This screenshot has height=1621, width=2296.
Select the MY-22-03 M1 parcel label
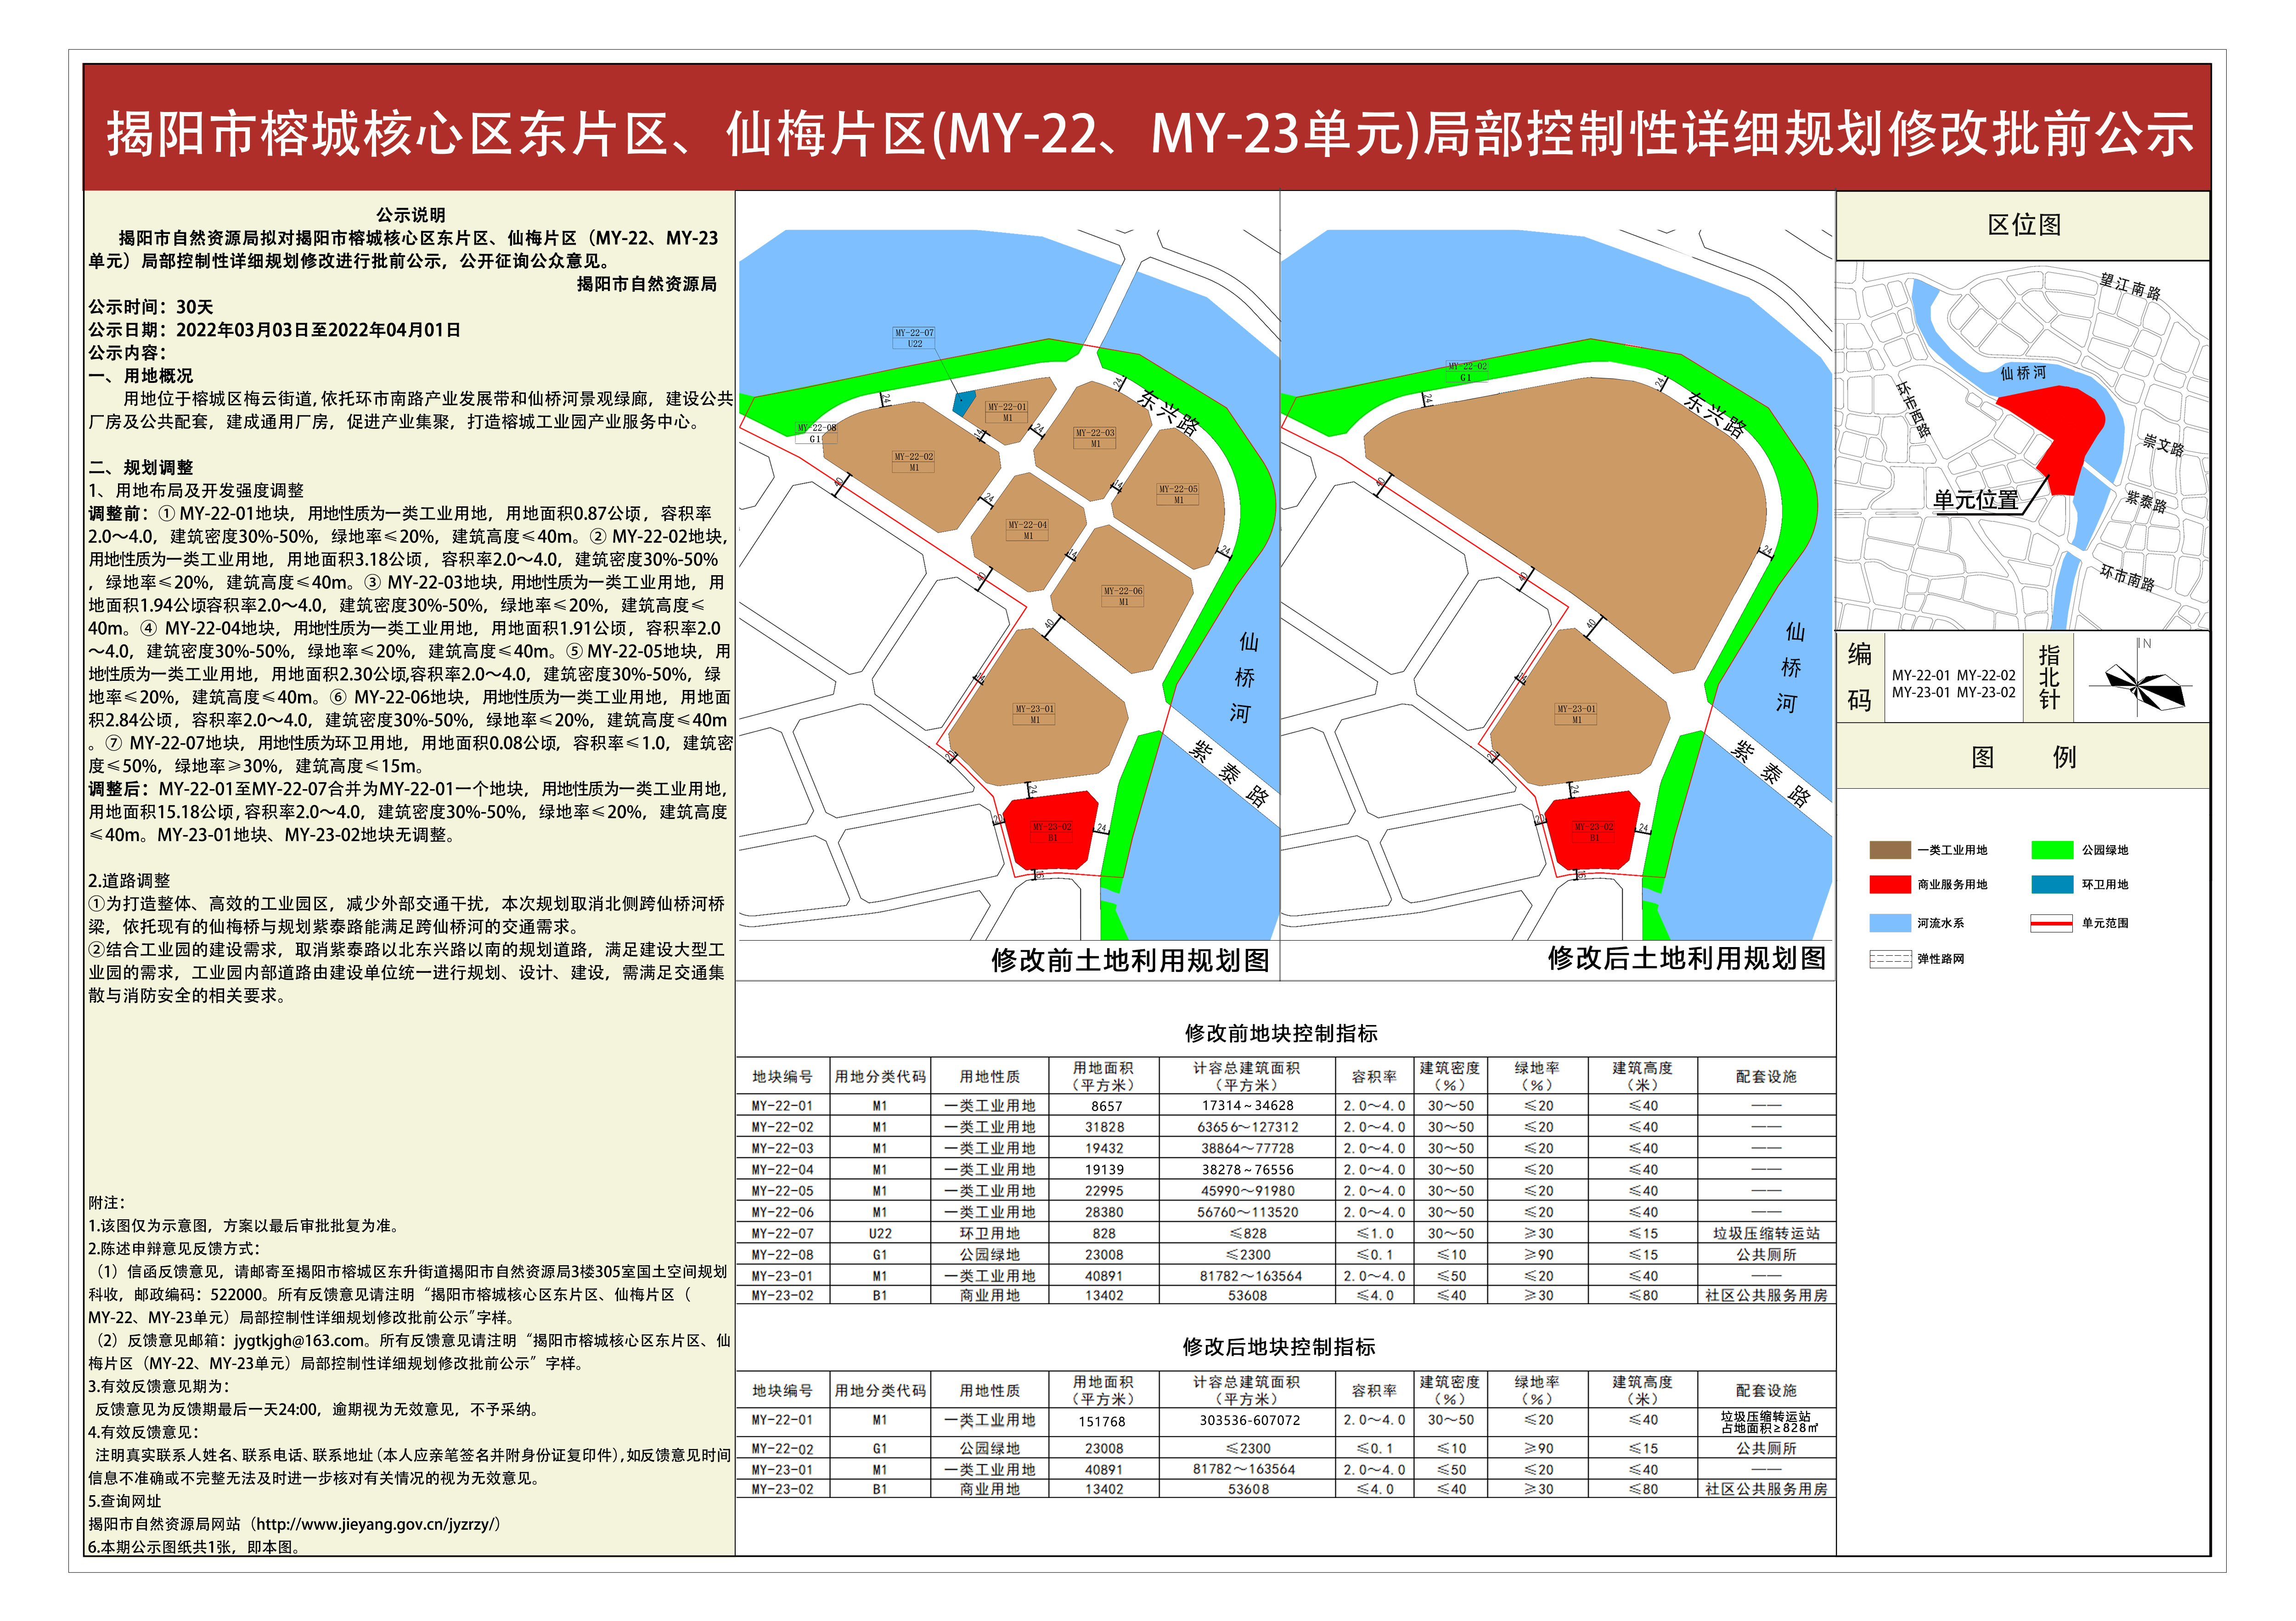[x=1095, y=438]
